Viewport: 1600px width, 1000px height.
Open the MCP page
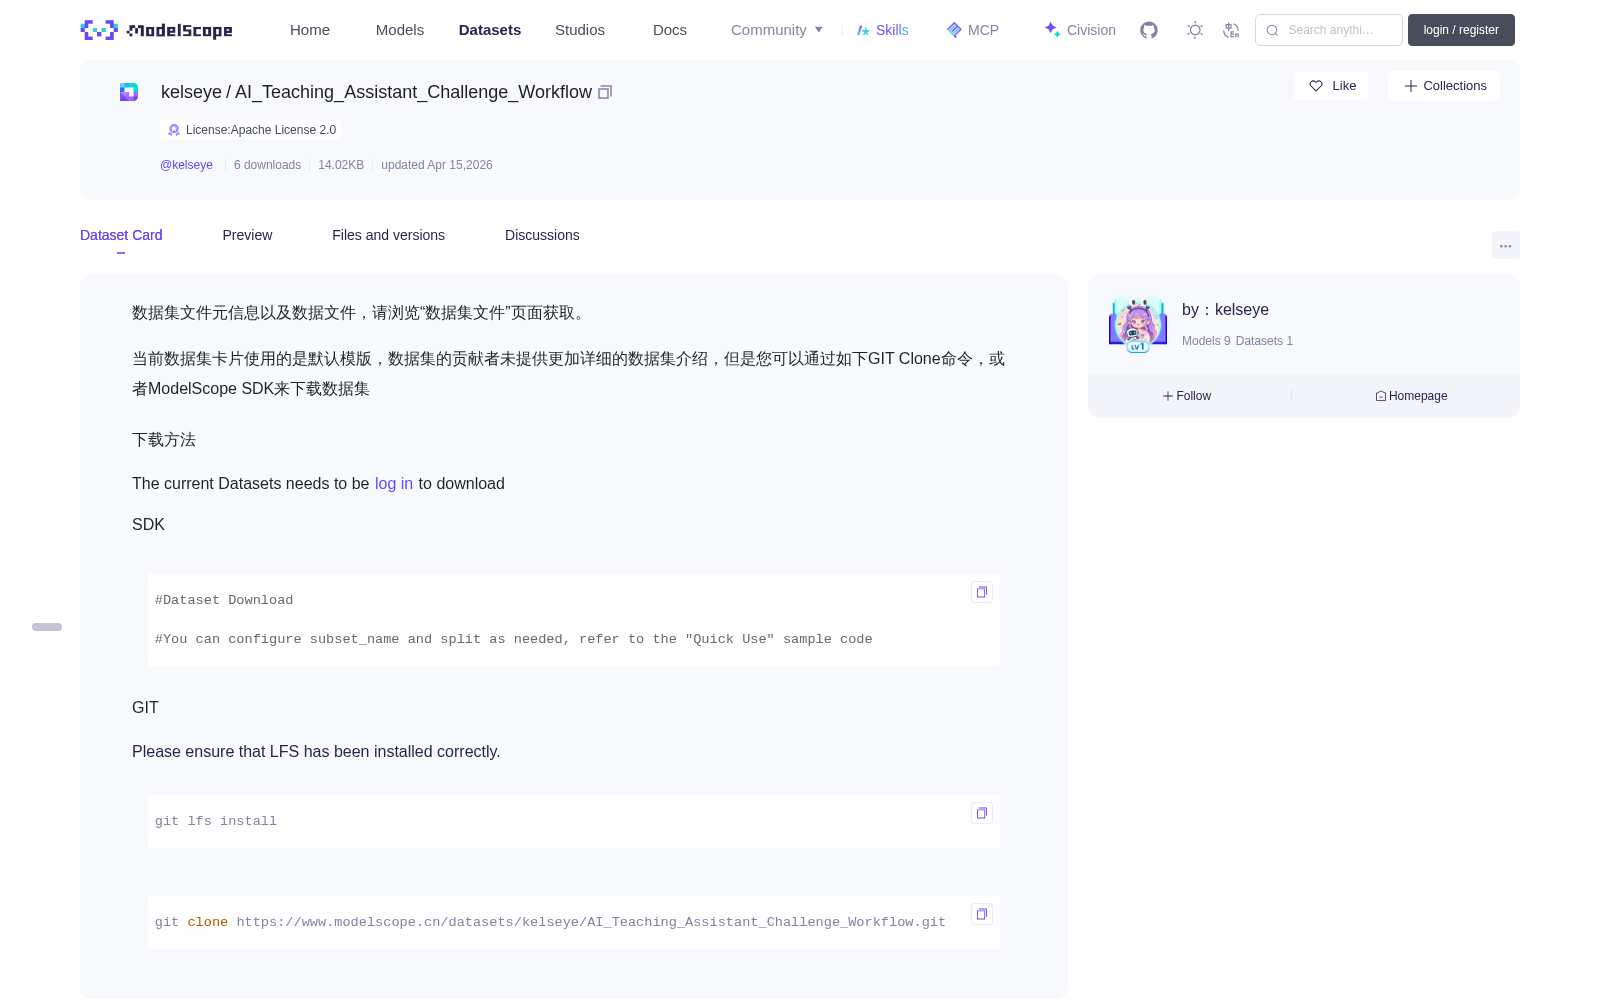pos(973,30)
